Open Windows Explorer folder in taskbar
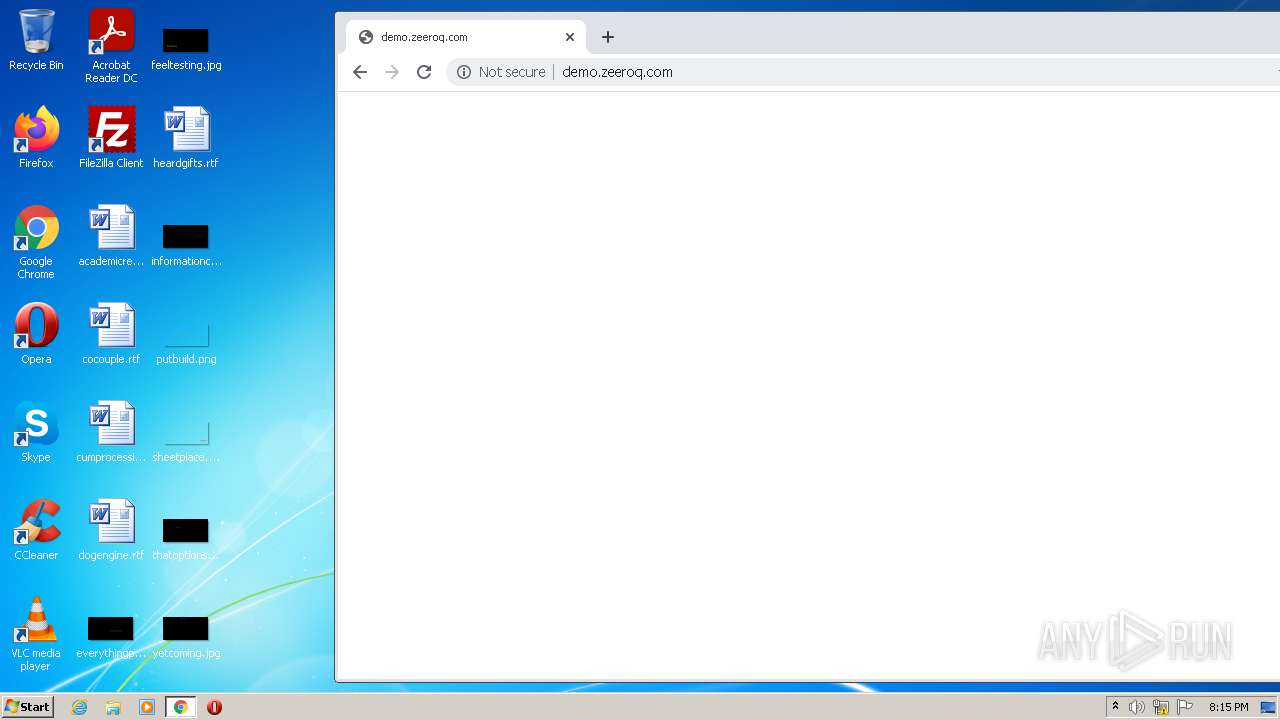Image resolution: width=1280 pixels, height=720 pixels. [113, 707]
